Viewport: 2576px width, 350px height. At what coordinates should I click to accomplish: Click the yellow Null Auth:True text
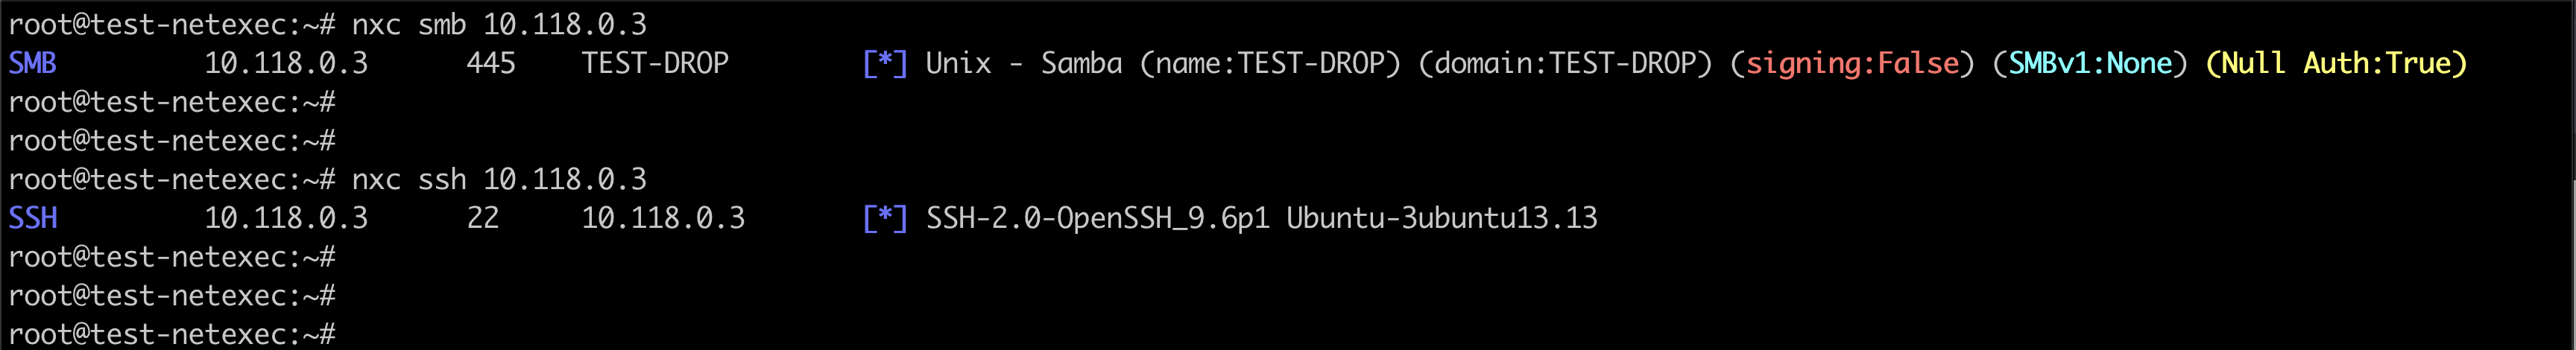[x=2335, y=63]
